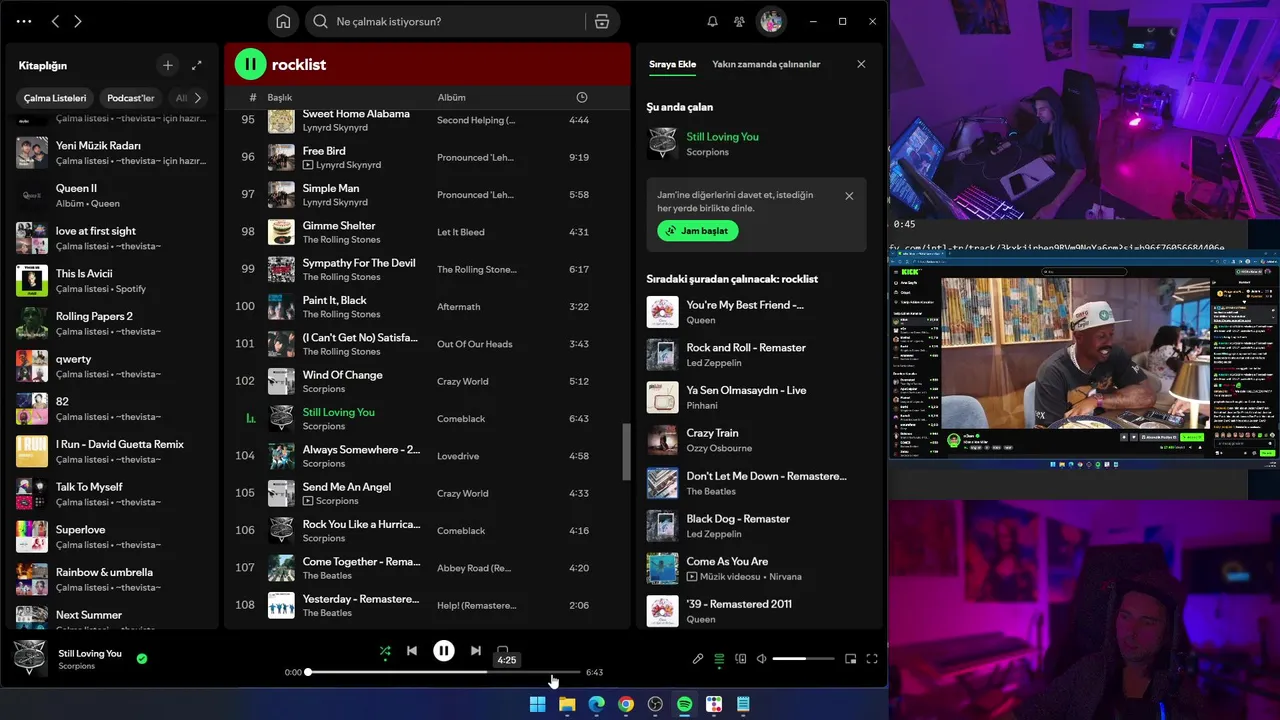Image resolution: width=1280 pixels, height=720 pixels.
Task: Open the Windows Start menu
Action: tap(537, 704)
